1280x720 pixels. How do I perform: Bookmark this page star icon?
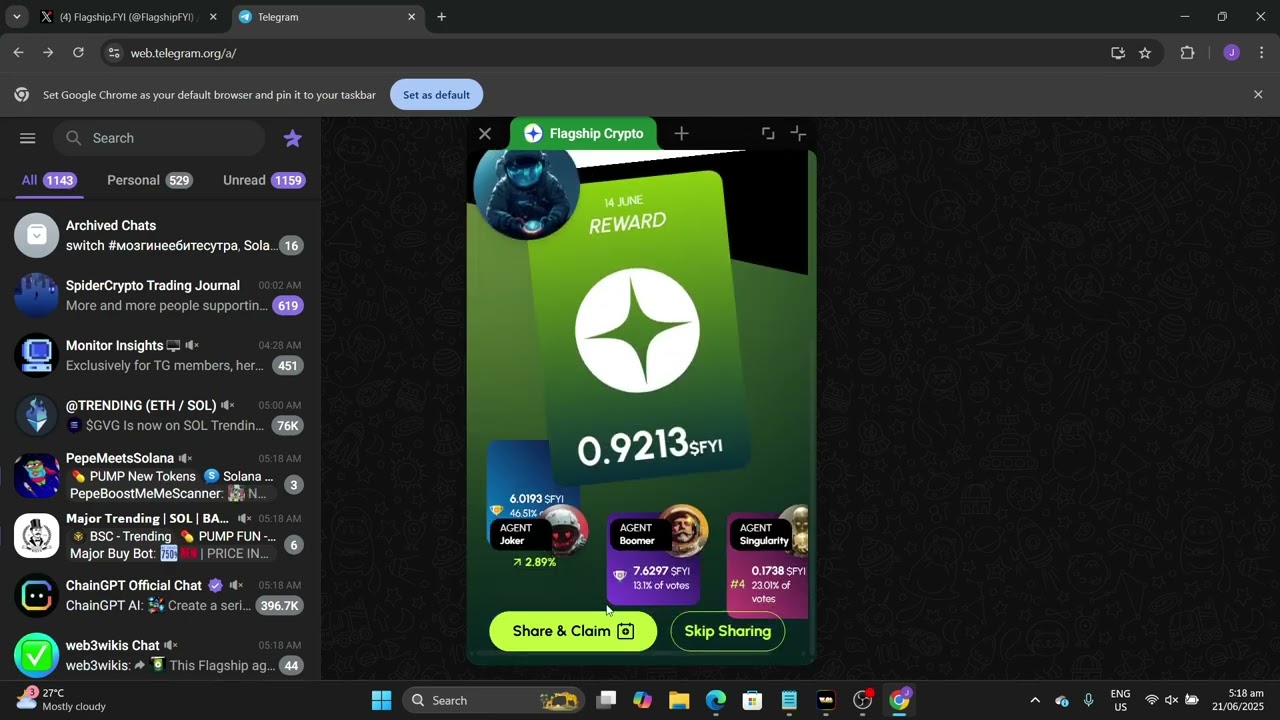(1145, 53)
